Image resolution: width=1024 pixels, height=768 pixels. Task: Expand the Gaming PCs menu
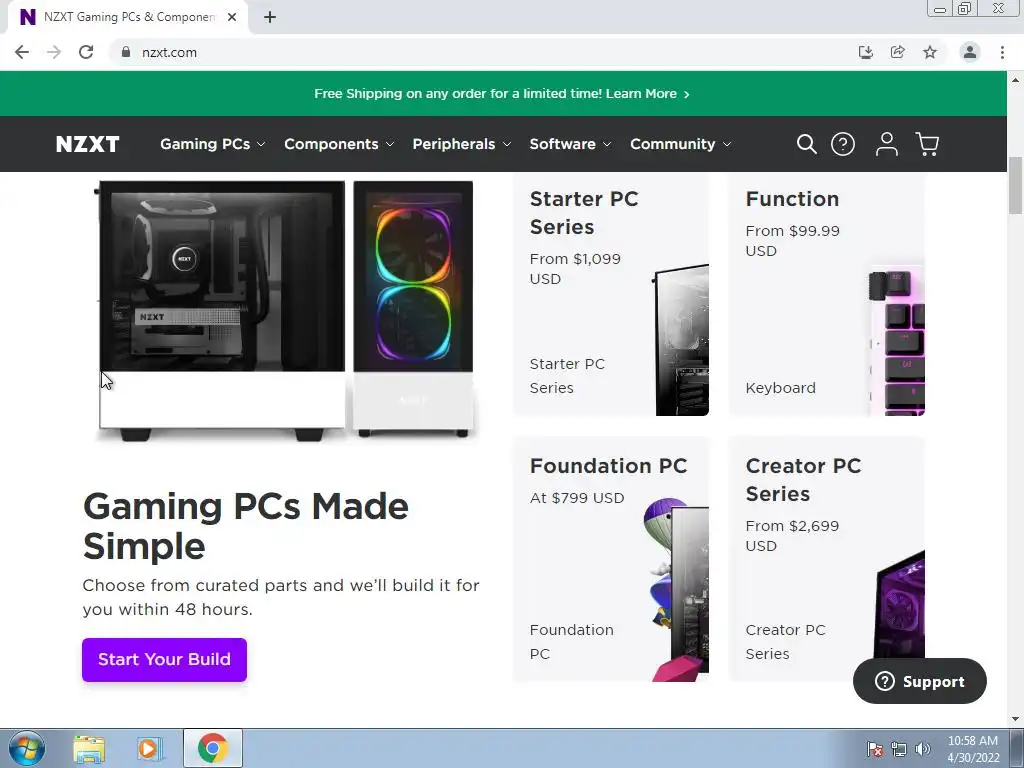coord(213,144)
